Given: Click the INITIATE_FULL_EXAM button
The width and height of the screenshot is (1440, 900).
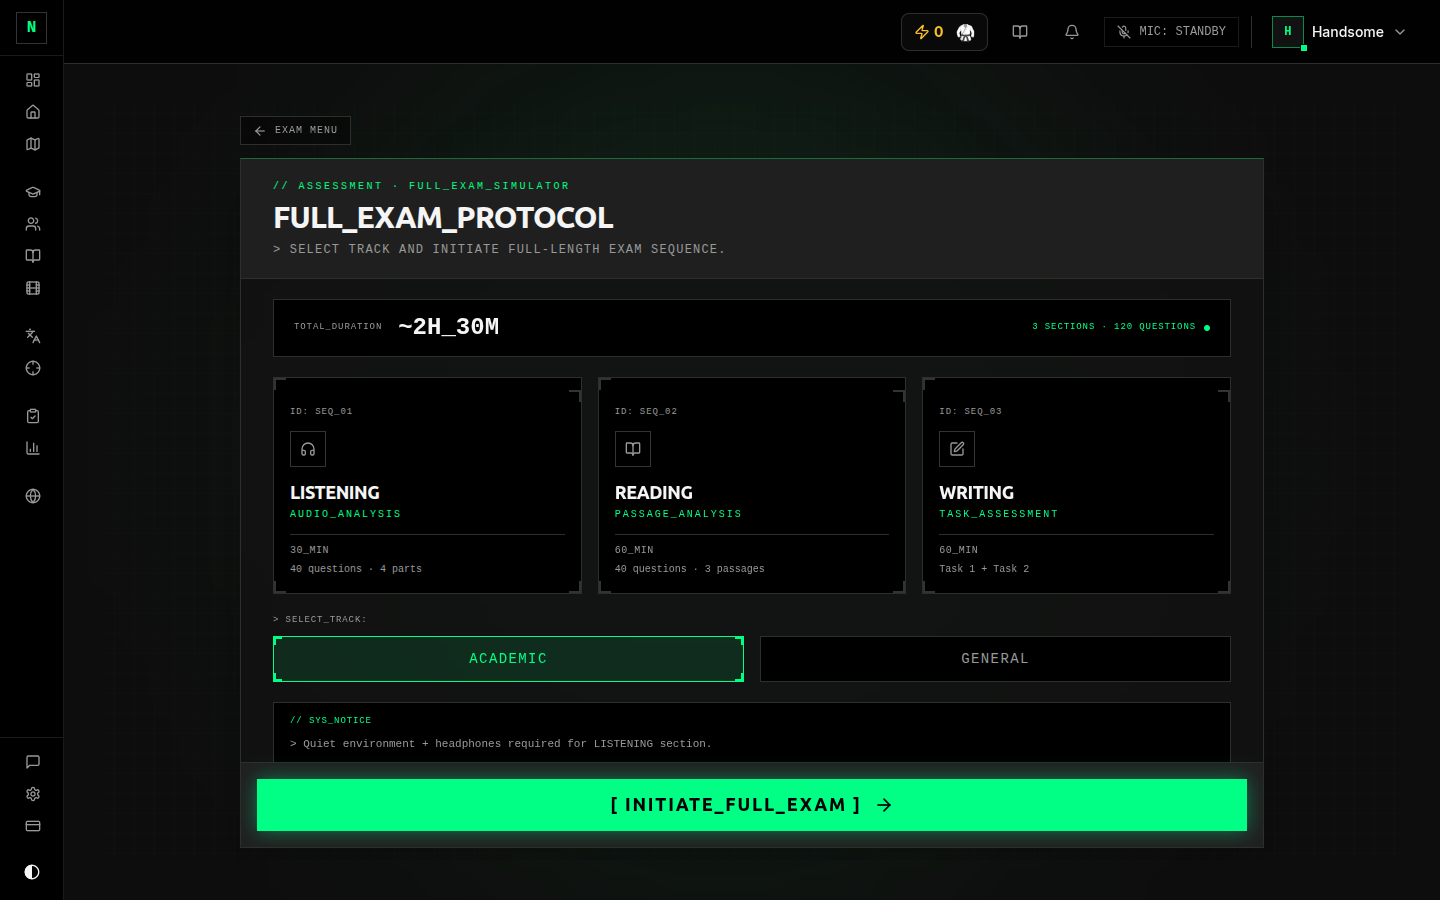Looking at the screenshot, I should click(x=752, y=805).
